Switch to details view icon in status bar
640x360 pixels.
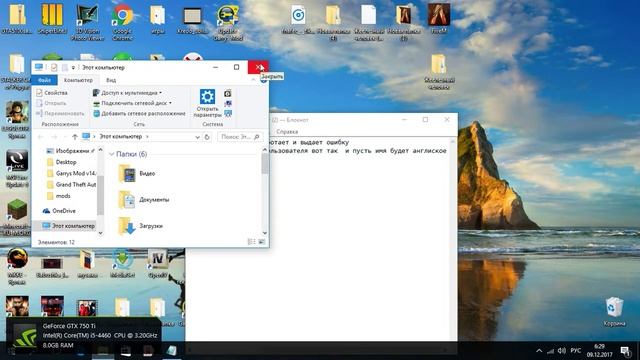(251, 242)
